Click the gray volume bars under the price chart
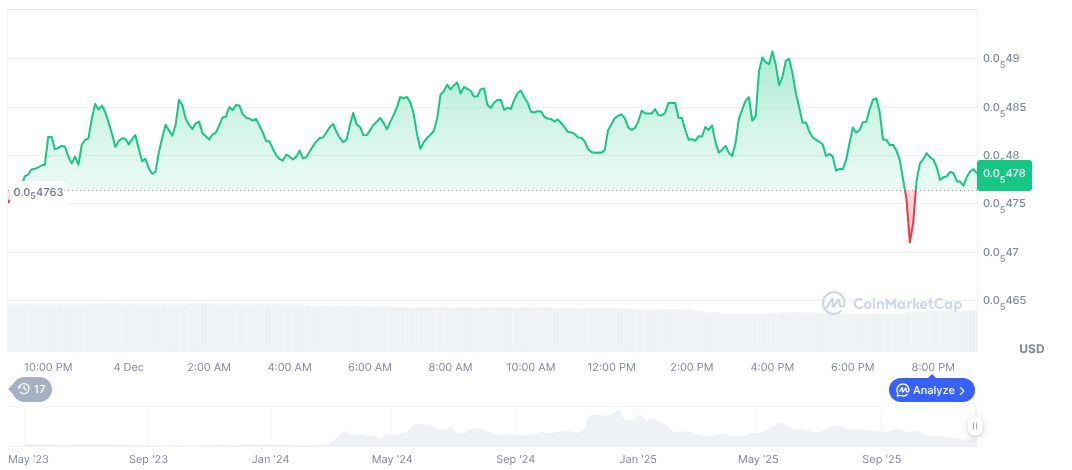This screenshot has height=470, width=1072. click(400, 328)
